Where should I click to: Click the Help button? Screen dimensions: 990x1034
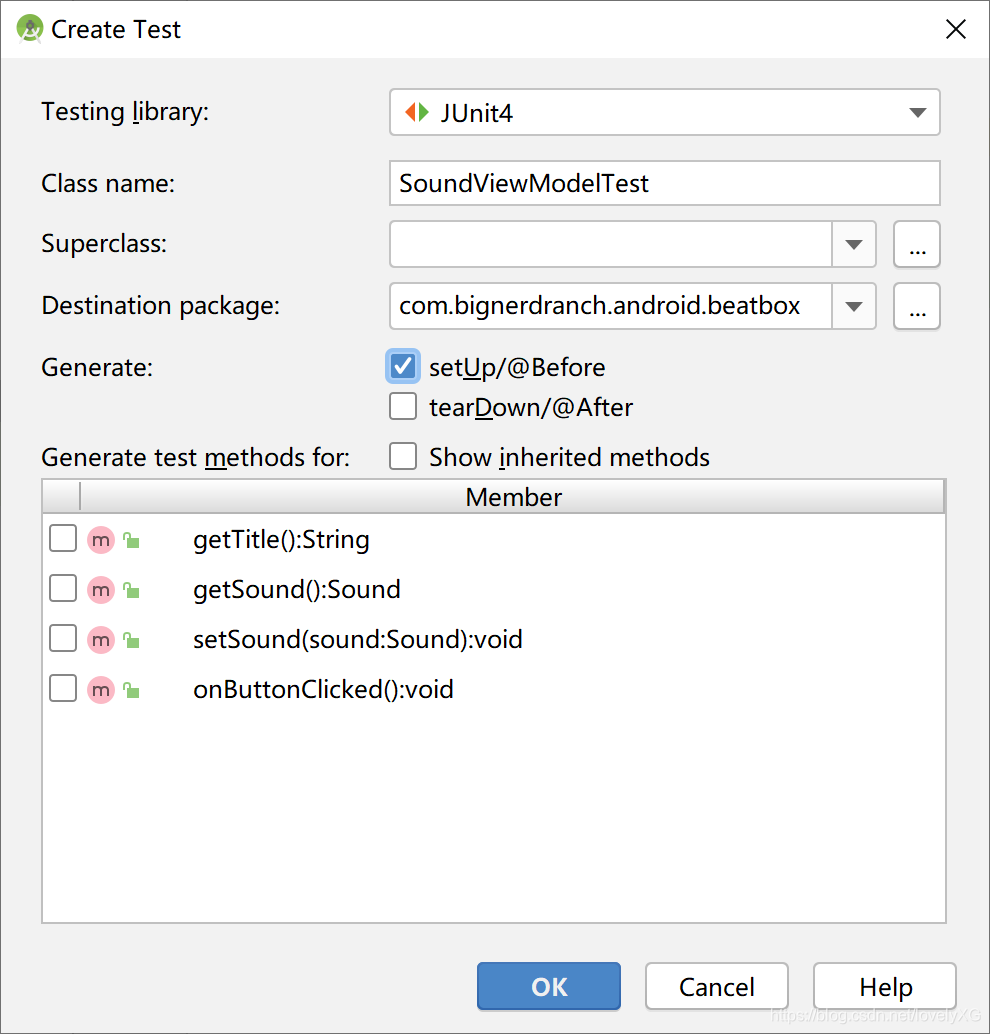tap(885, 987)
